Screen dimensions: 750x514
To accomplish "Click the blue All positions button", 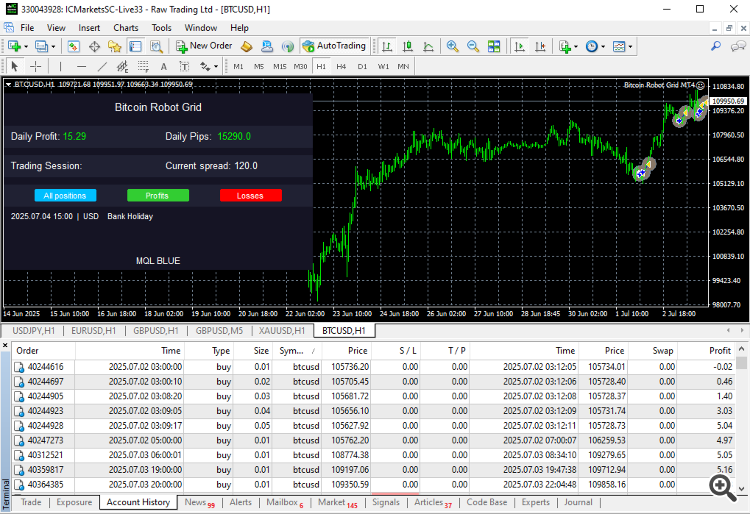I will [65, 196].
